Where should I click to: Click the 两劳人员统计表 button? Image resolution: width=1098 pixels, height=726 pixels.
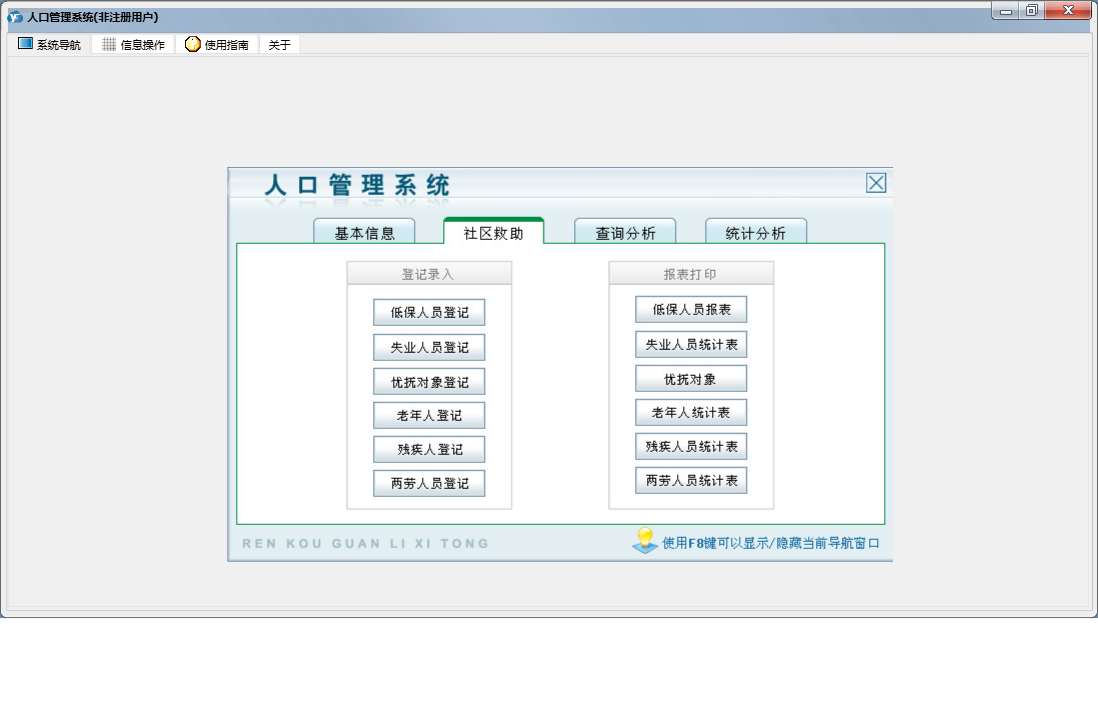click(691, 480)
